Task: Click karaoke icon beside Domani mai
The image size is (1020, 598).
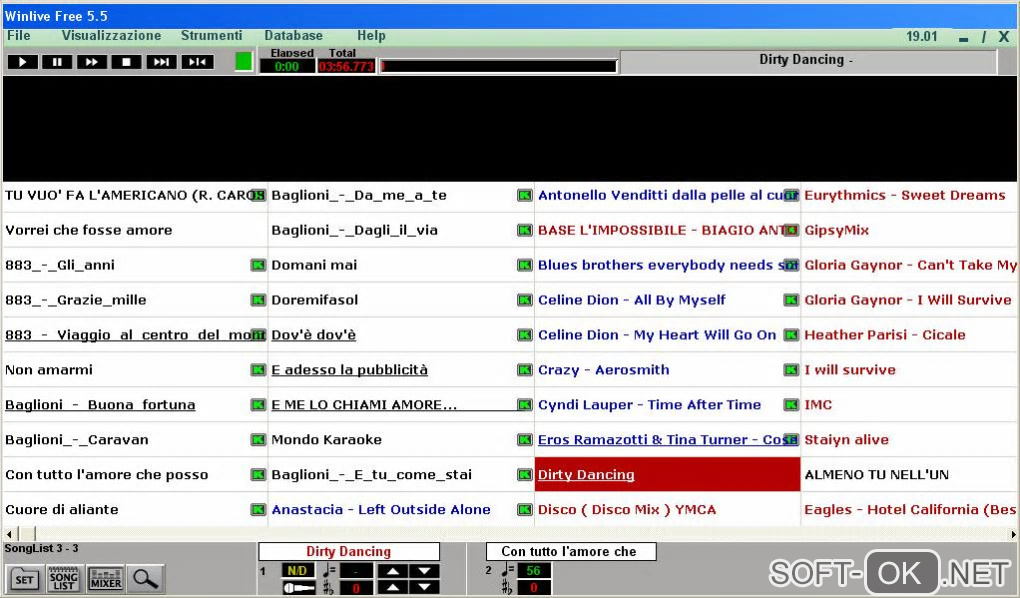Action: point(524,265)
